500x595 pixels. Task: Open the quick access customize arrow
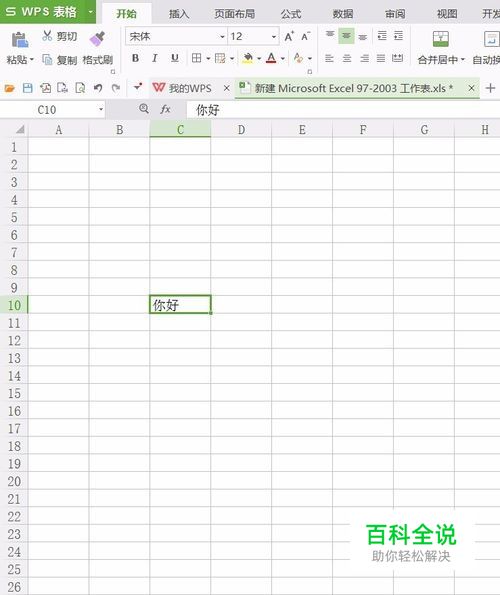pyautogui.click(x=138, y=87)
